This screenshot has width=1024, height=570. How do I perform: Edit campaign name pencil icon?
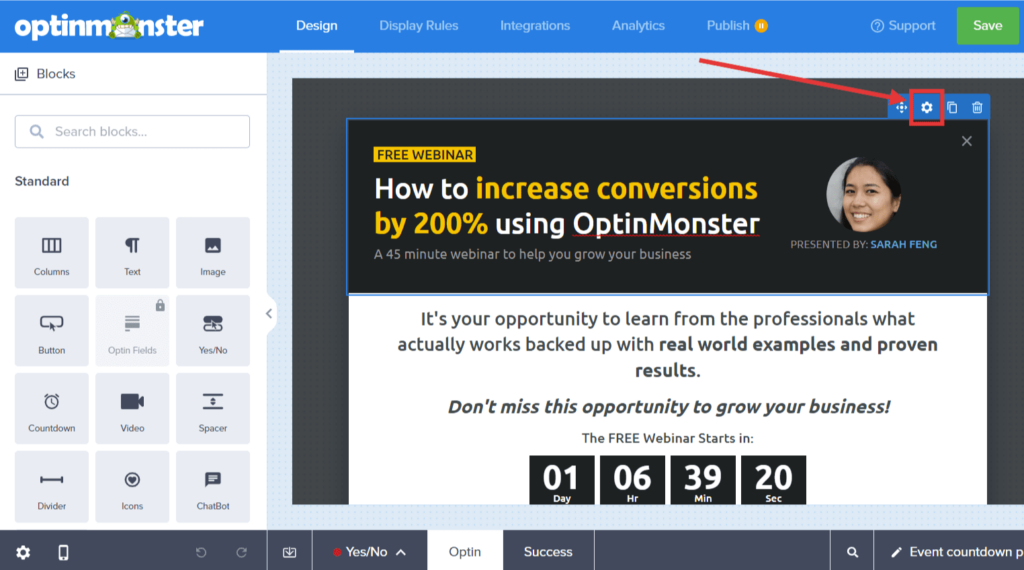point(897,552)
